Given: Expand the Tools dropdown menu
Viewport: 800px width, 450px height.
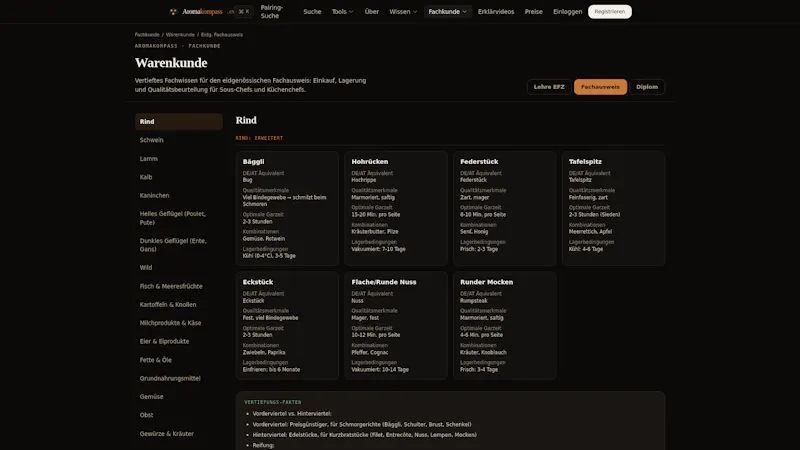Looking at the screenshot, I should [342, 11].
